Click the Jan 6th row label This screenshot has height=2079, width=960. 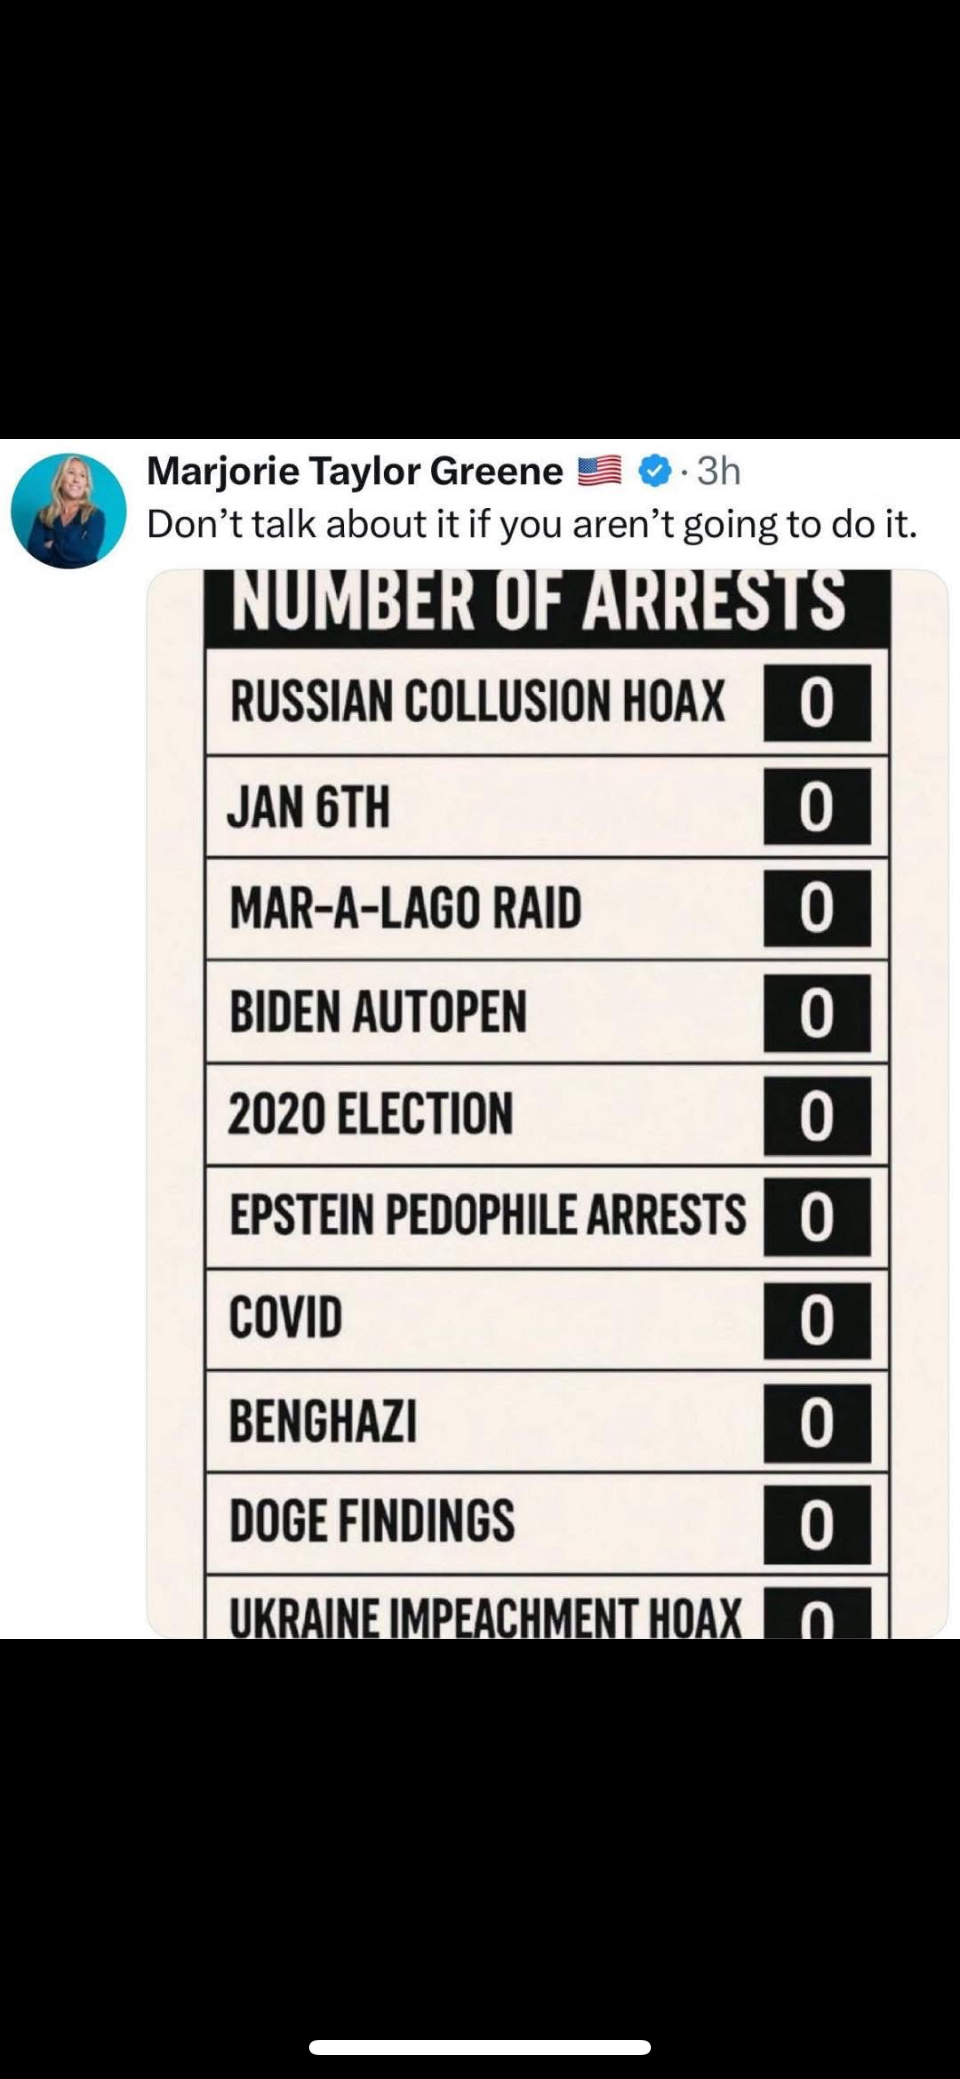point(309,806)
